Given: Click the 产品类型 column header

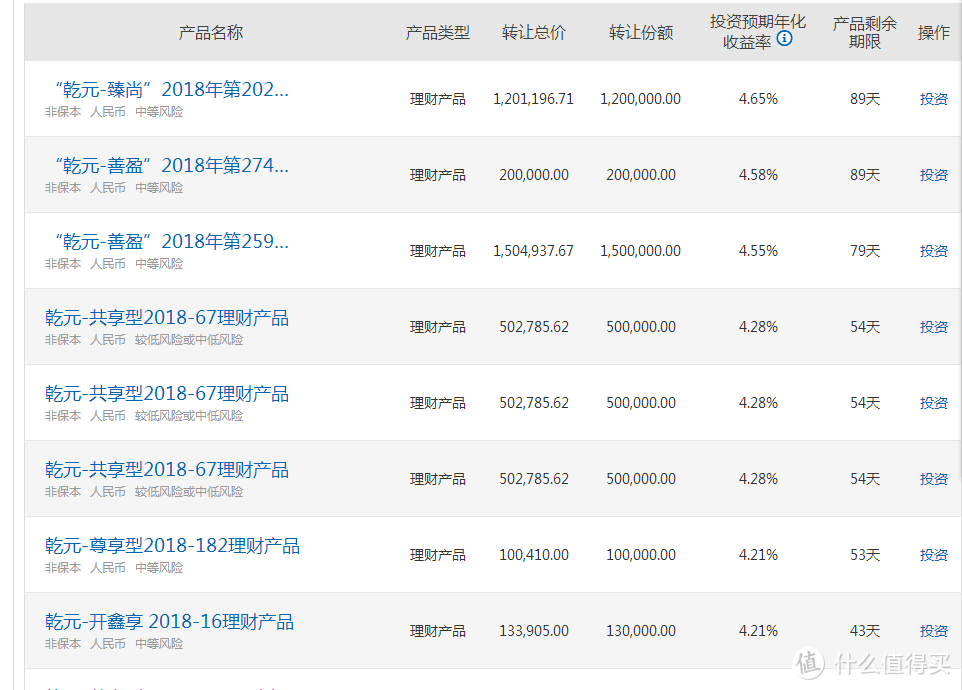Looking at the screenshot, I should coord(437,32).
